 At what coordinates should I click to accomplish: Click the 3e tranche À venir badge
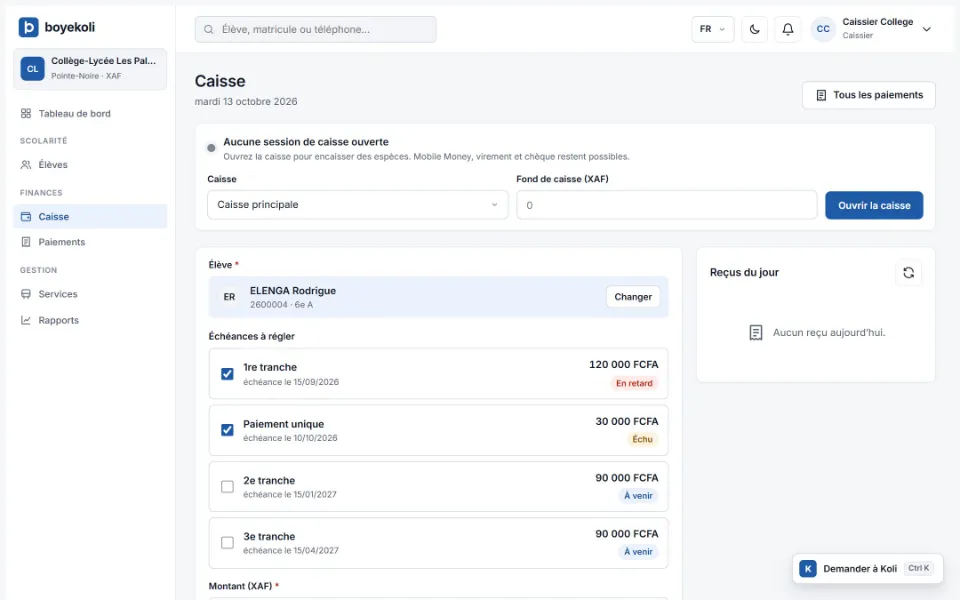pos(638,552)
